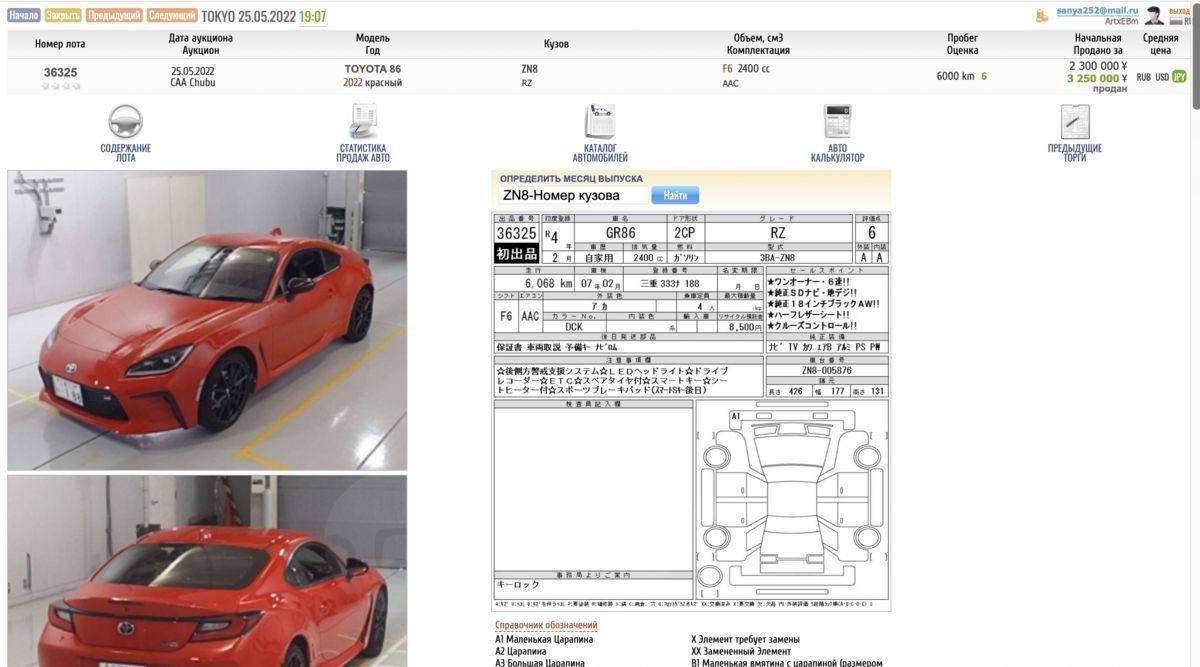
Task: Switch average price to USD
Action: 1162,77
